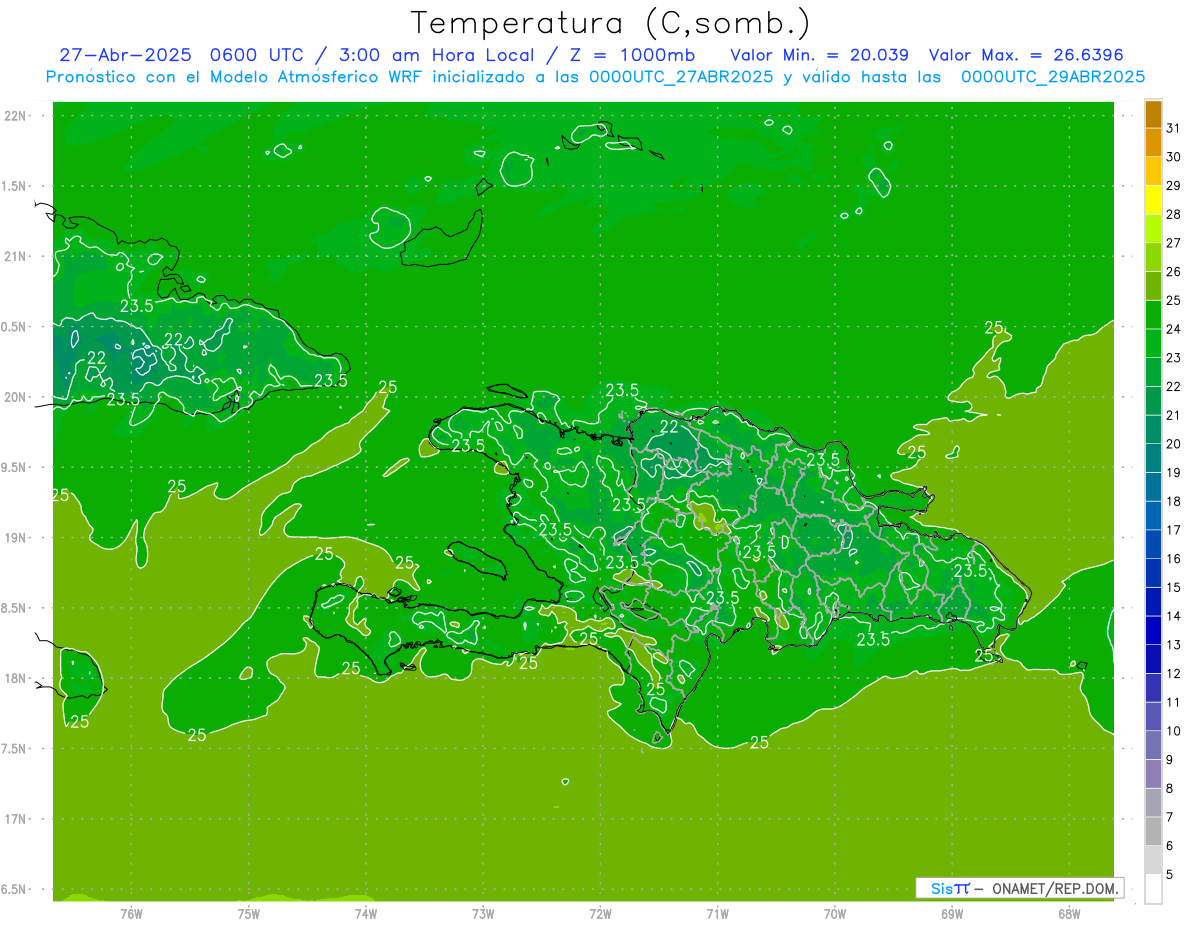Click the "75W" longitude axis label
The width and height of the screenshot is (1200, 927).
(248, 914)
